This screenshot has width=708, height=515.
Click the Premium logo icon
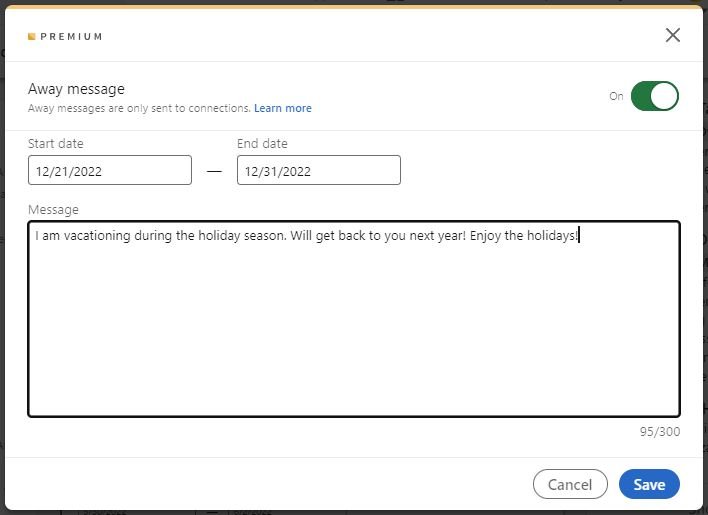coord(32,37)
